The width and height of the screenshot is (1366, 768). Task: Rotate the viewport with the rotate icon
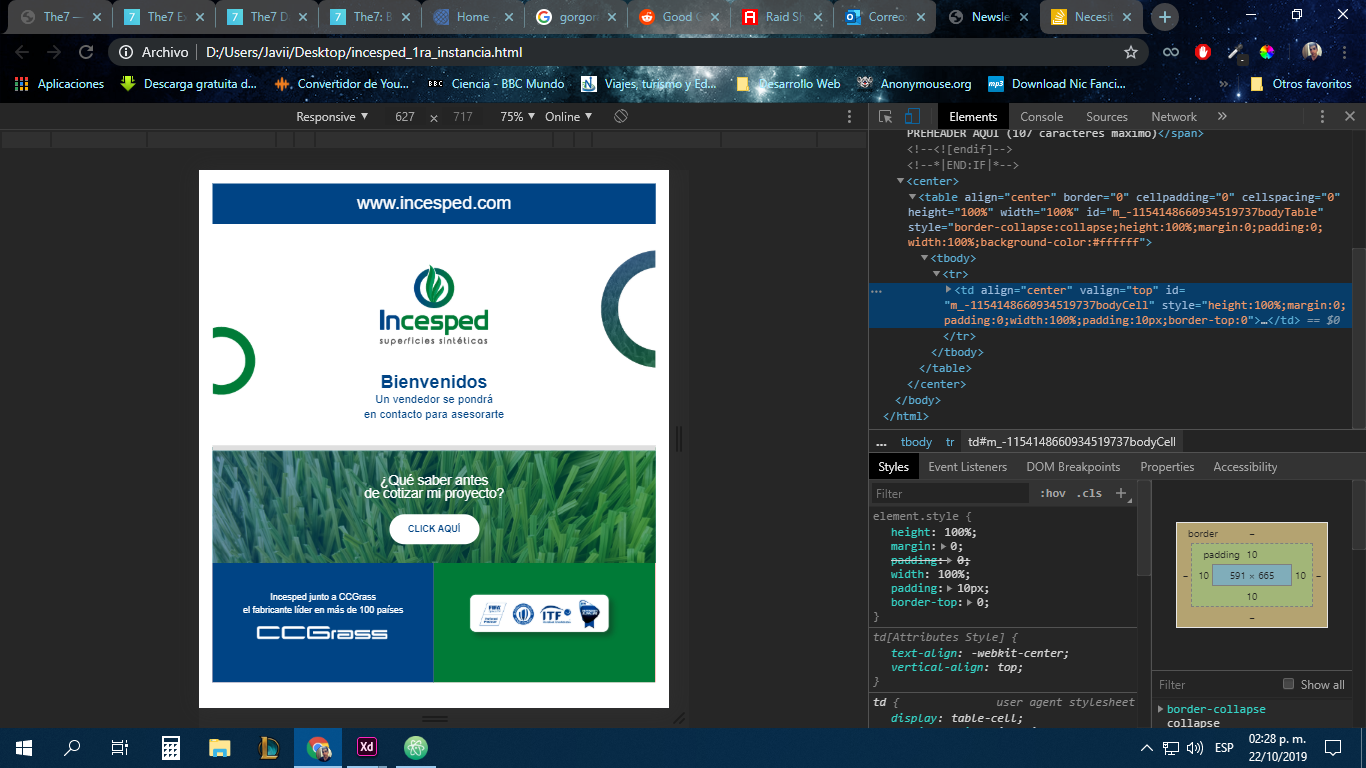tap(621, 117)
